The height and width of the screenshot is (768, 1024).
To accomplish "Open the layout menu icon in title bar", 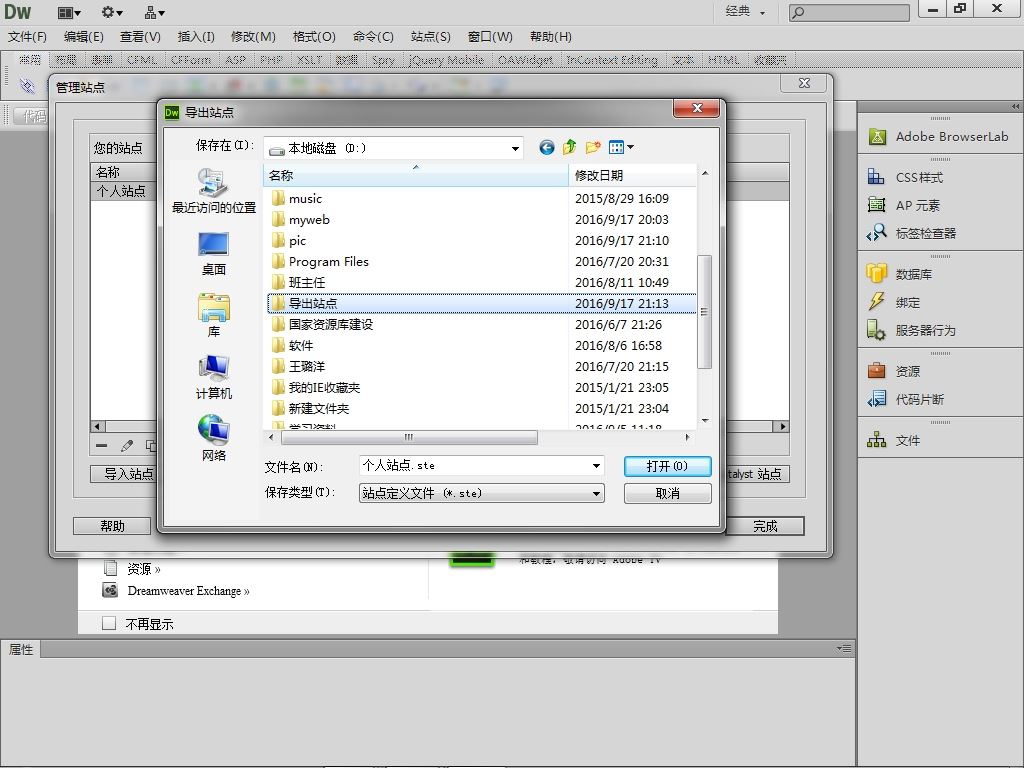I will click(x=69, y=12).
